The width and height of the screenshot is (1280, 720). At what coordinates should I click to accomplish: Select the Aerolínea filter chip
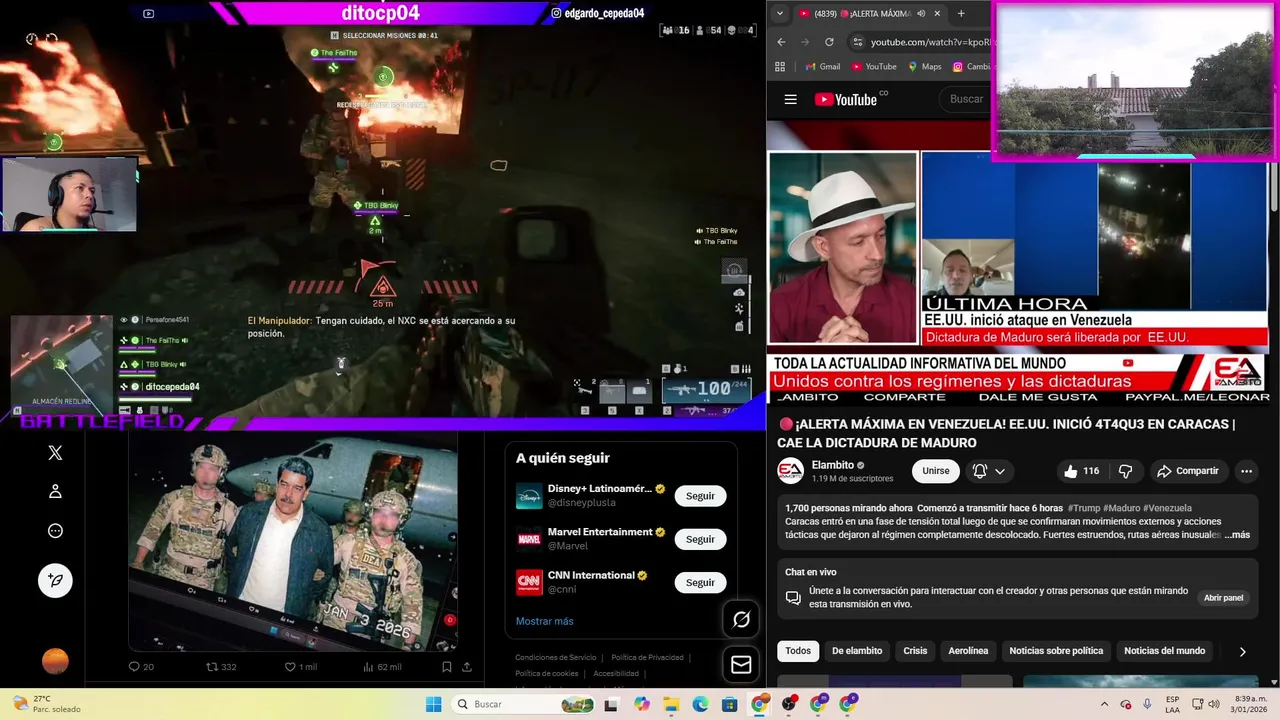point(968,651)
